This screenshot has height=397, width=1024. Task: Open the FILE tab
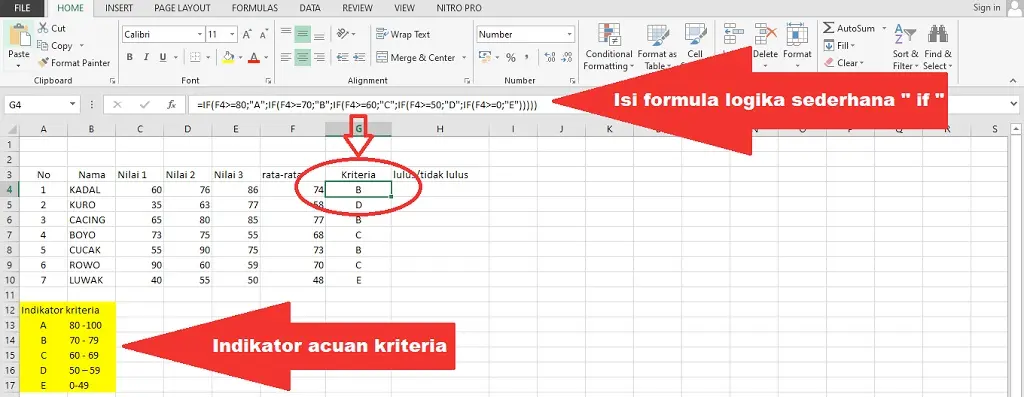tap(22, 8)
